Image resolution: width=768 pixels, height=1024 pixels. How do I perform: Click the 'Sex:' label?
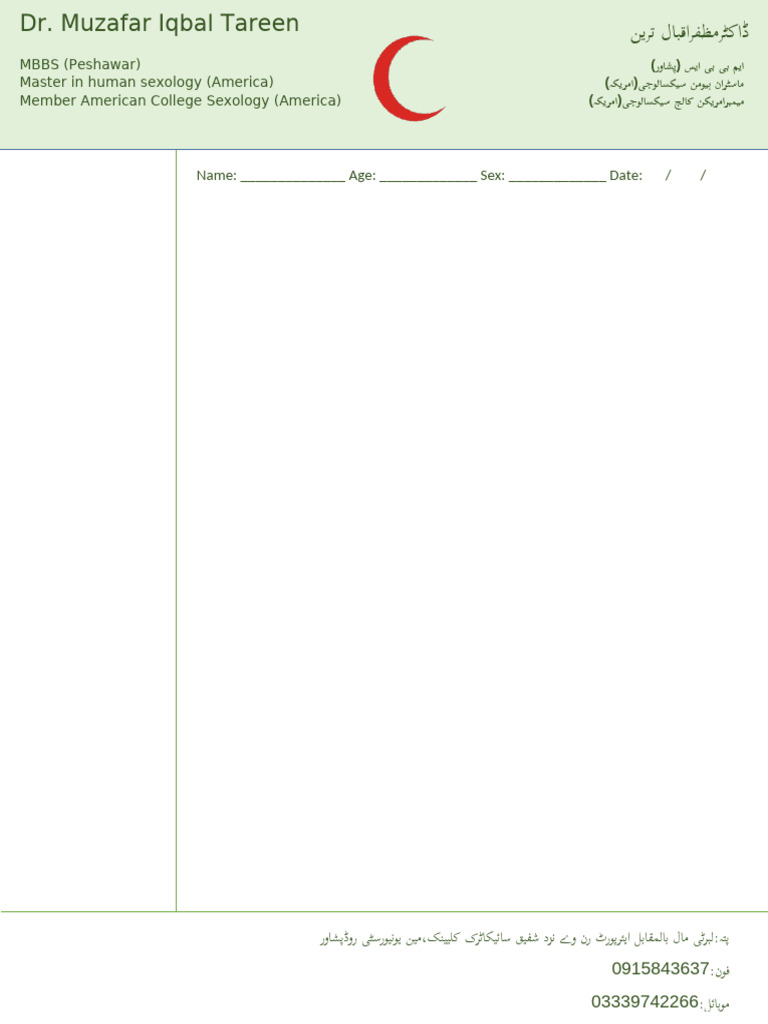tap(492, 176)
